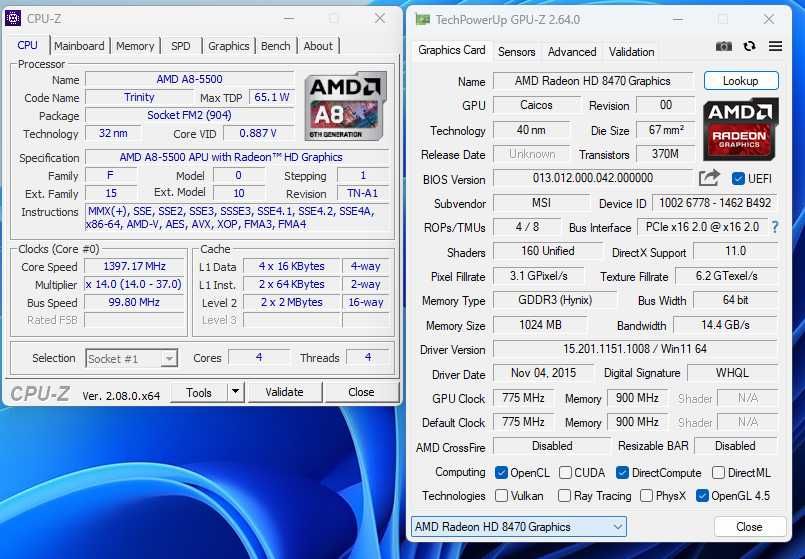
Task: Click the CPU Name AMD A8-5500 value
Action: coord(189,79)
